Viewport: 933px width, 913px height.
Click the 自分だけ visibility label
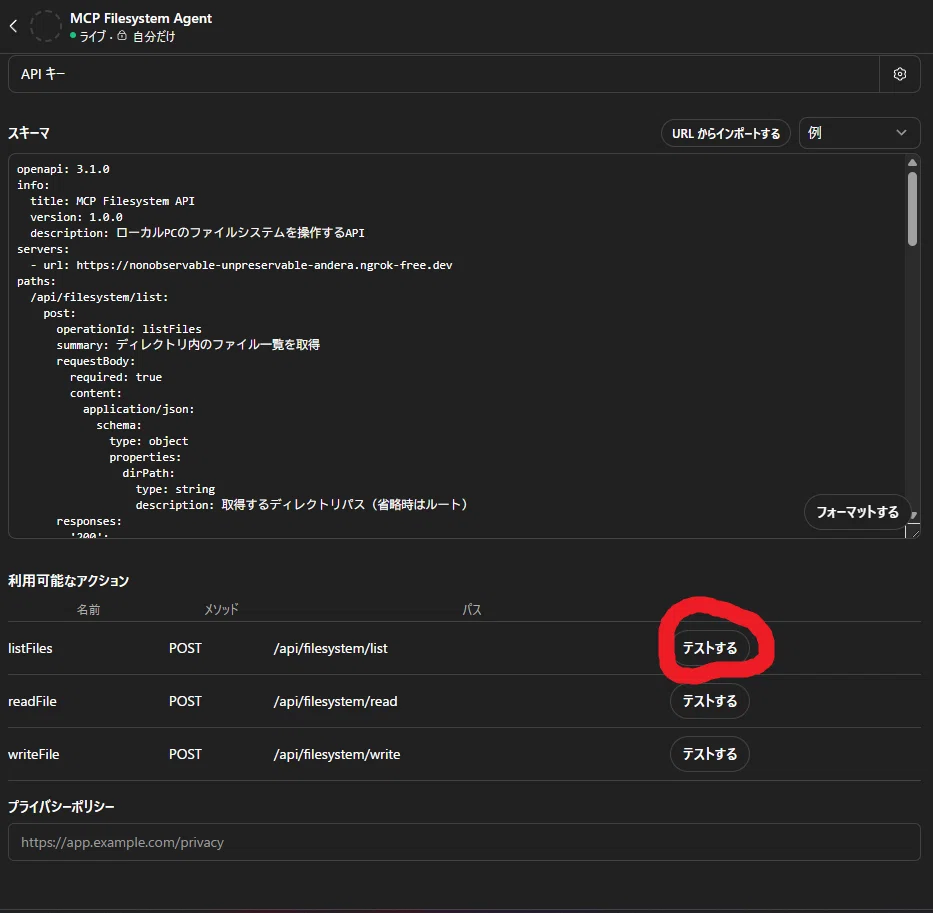(x=154, y=36)
